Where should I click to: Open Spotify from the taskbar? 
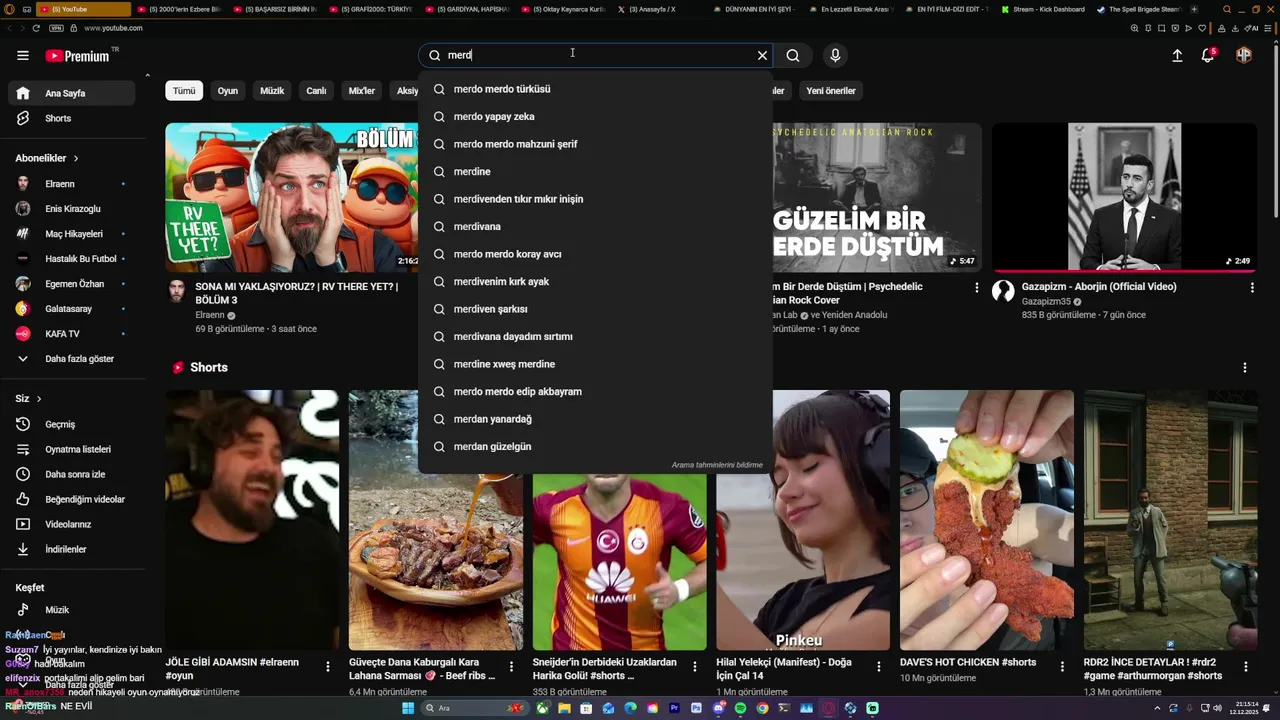(x=740, y=708)
